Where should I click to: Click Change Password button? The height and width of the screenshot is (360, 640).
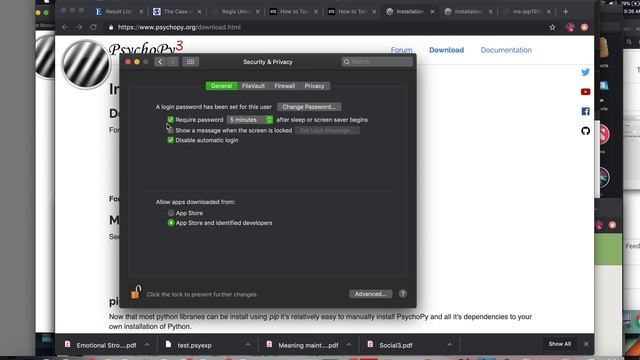[x=309, y=107]
